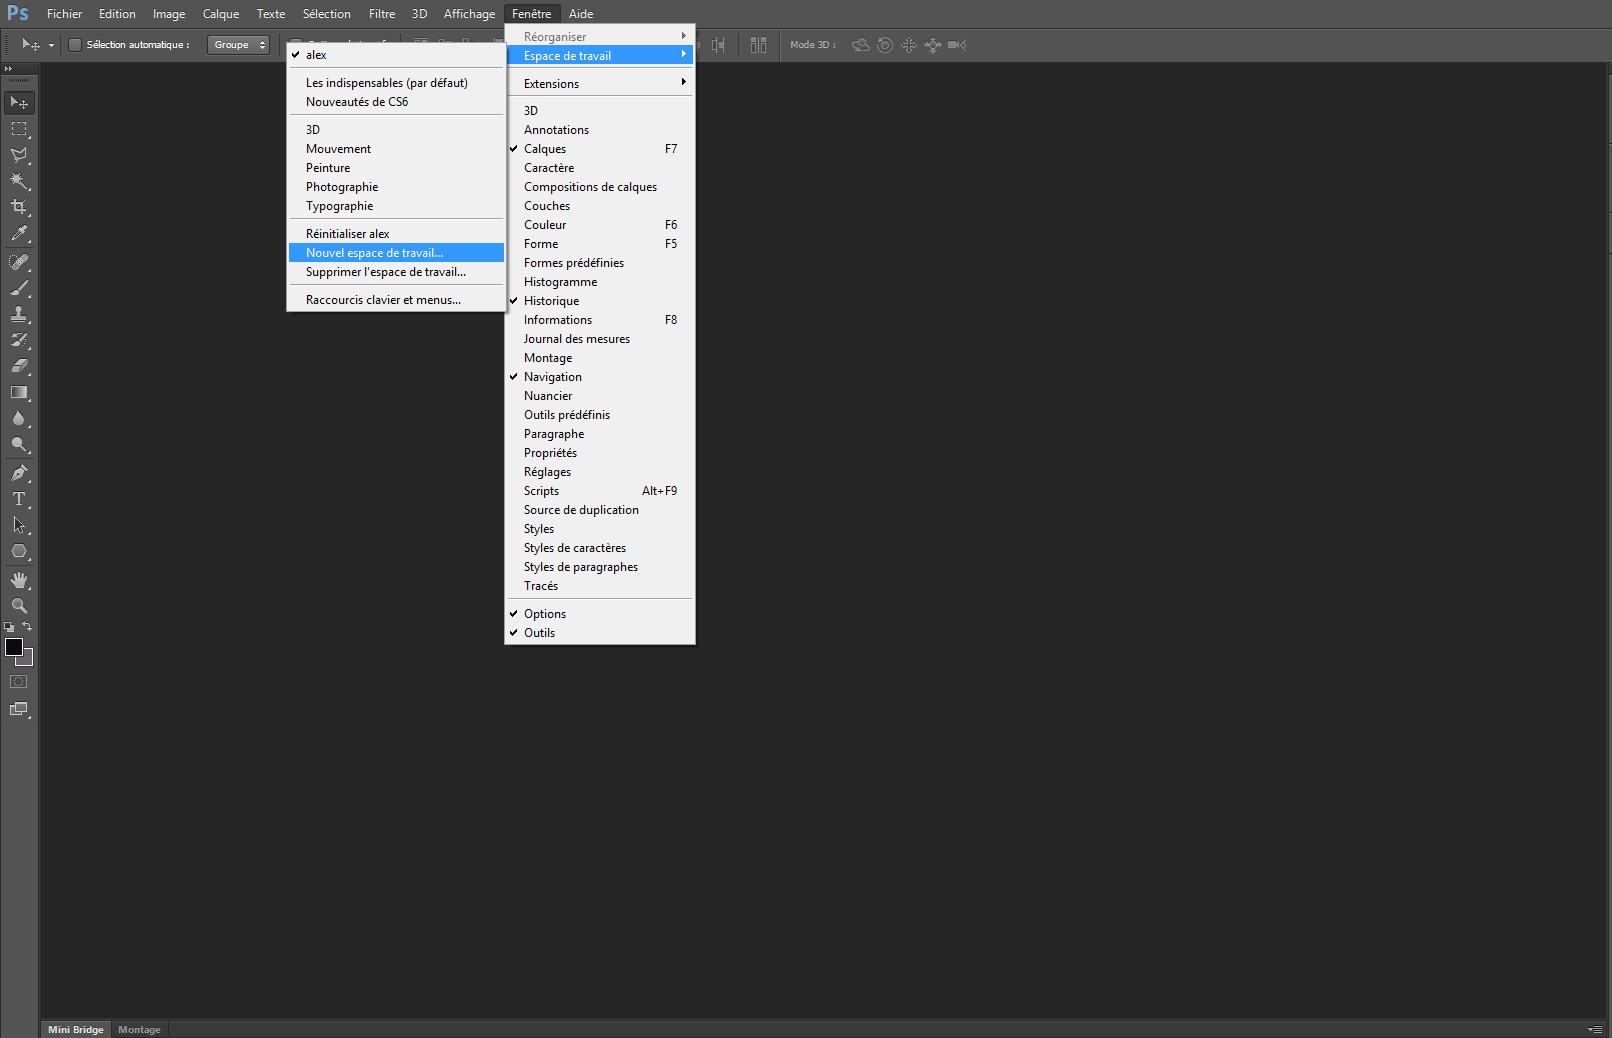The width and height of the screenshot is (1612, 1038).
Task: Select the Rectangular Marquee tool
Action: (19, 129)
